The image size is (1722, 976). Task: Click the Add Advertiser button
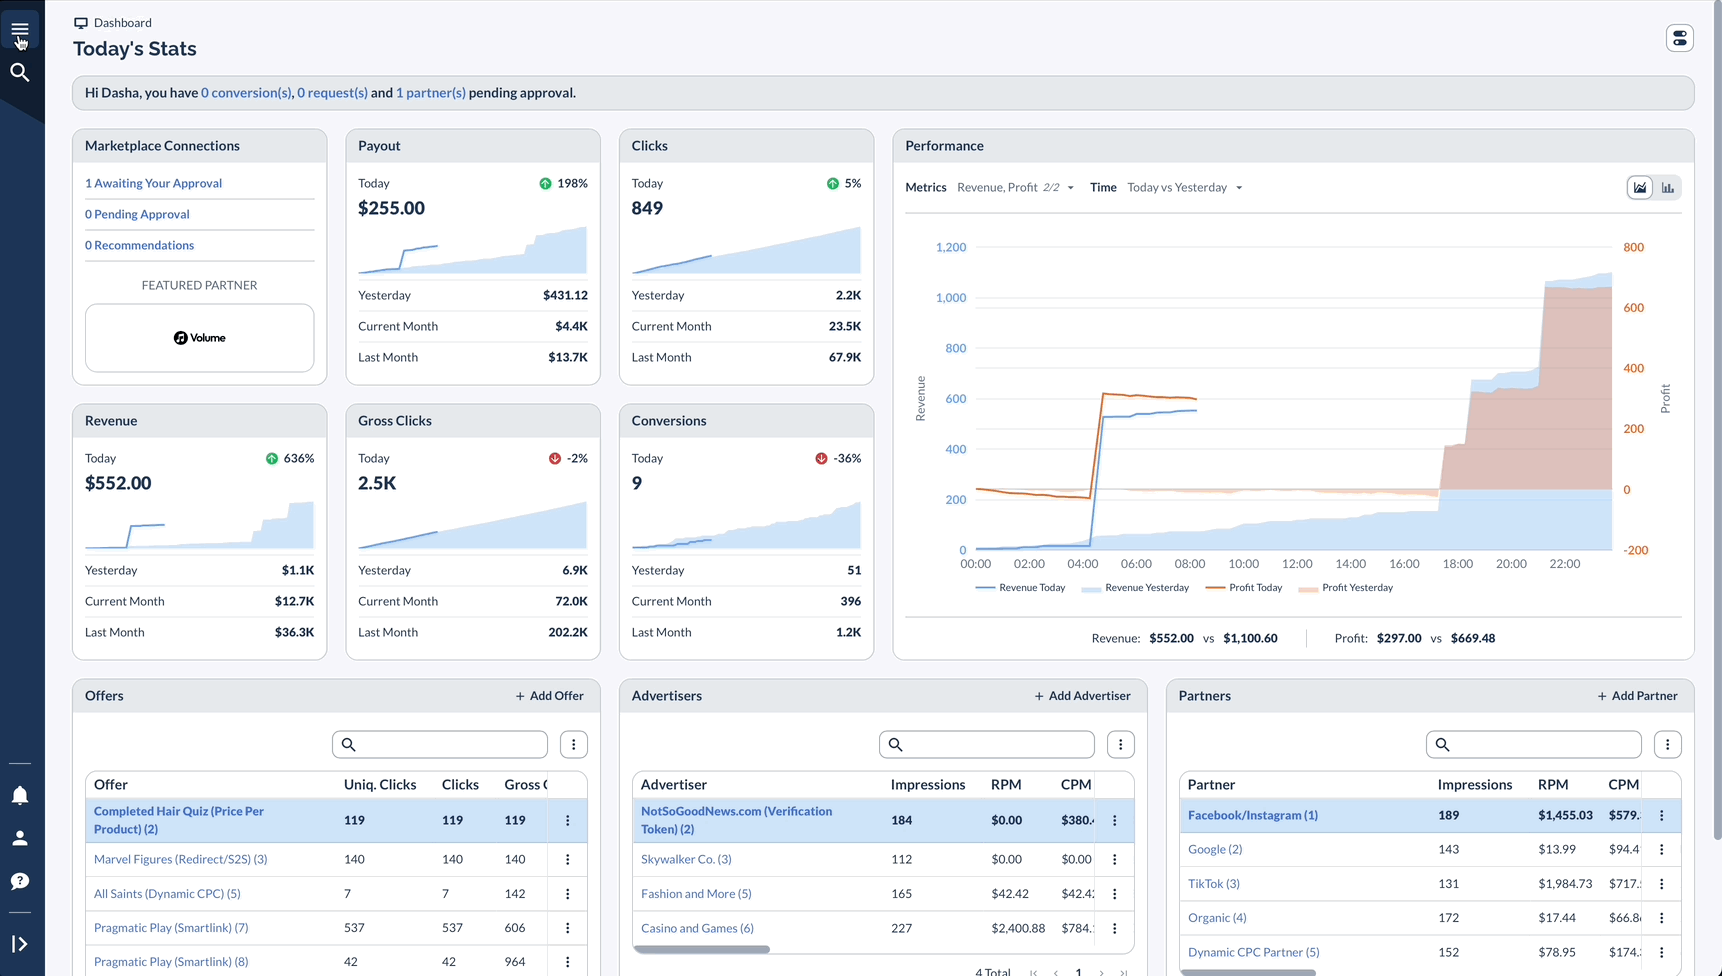pos(1082,695)
